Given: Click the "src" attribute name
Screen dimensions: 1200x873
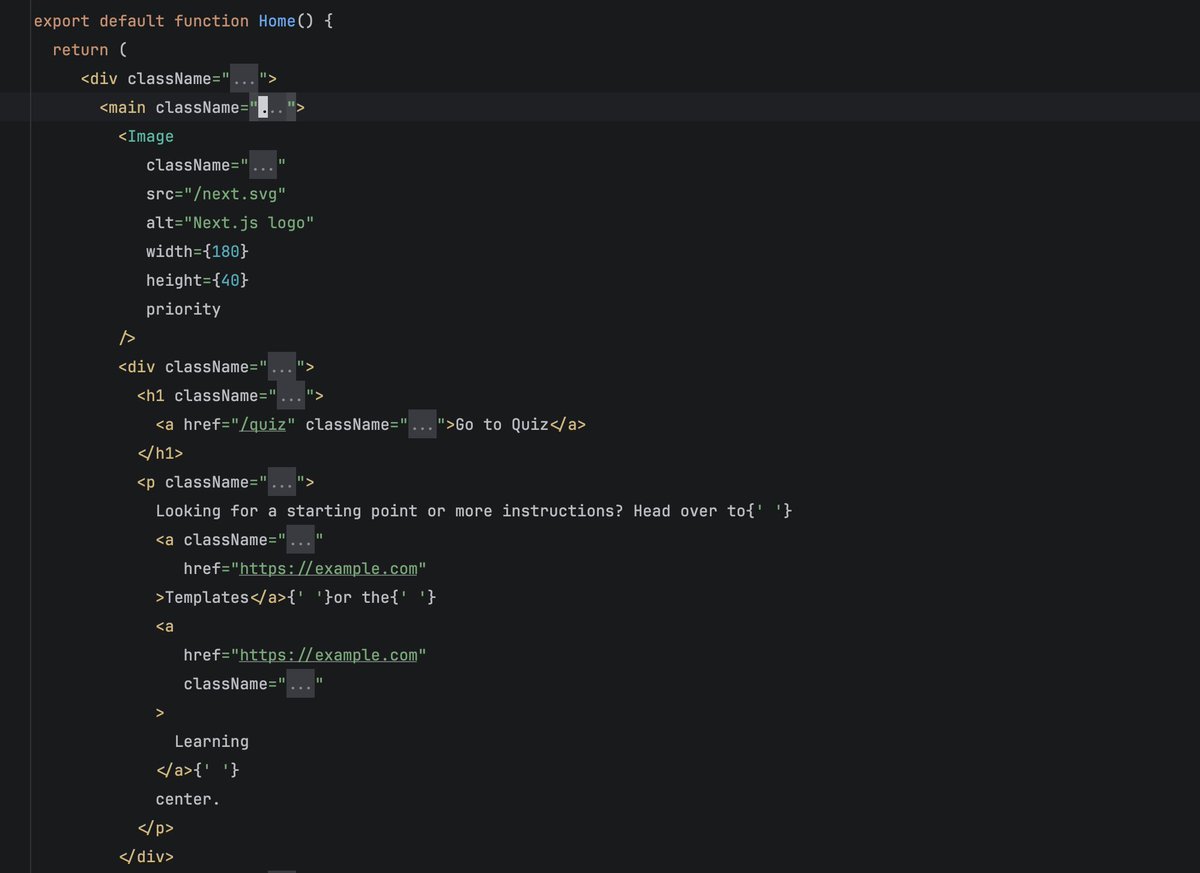Looking at the screenshot, I should 160,194.
